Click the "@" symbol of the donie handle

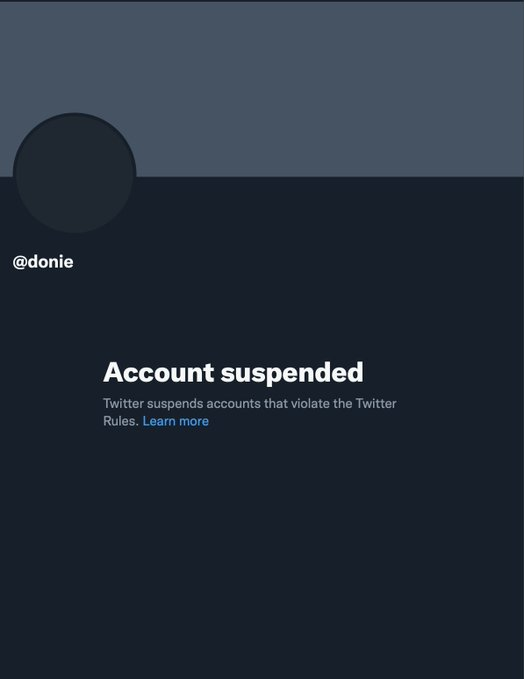point(20,262)
